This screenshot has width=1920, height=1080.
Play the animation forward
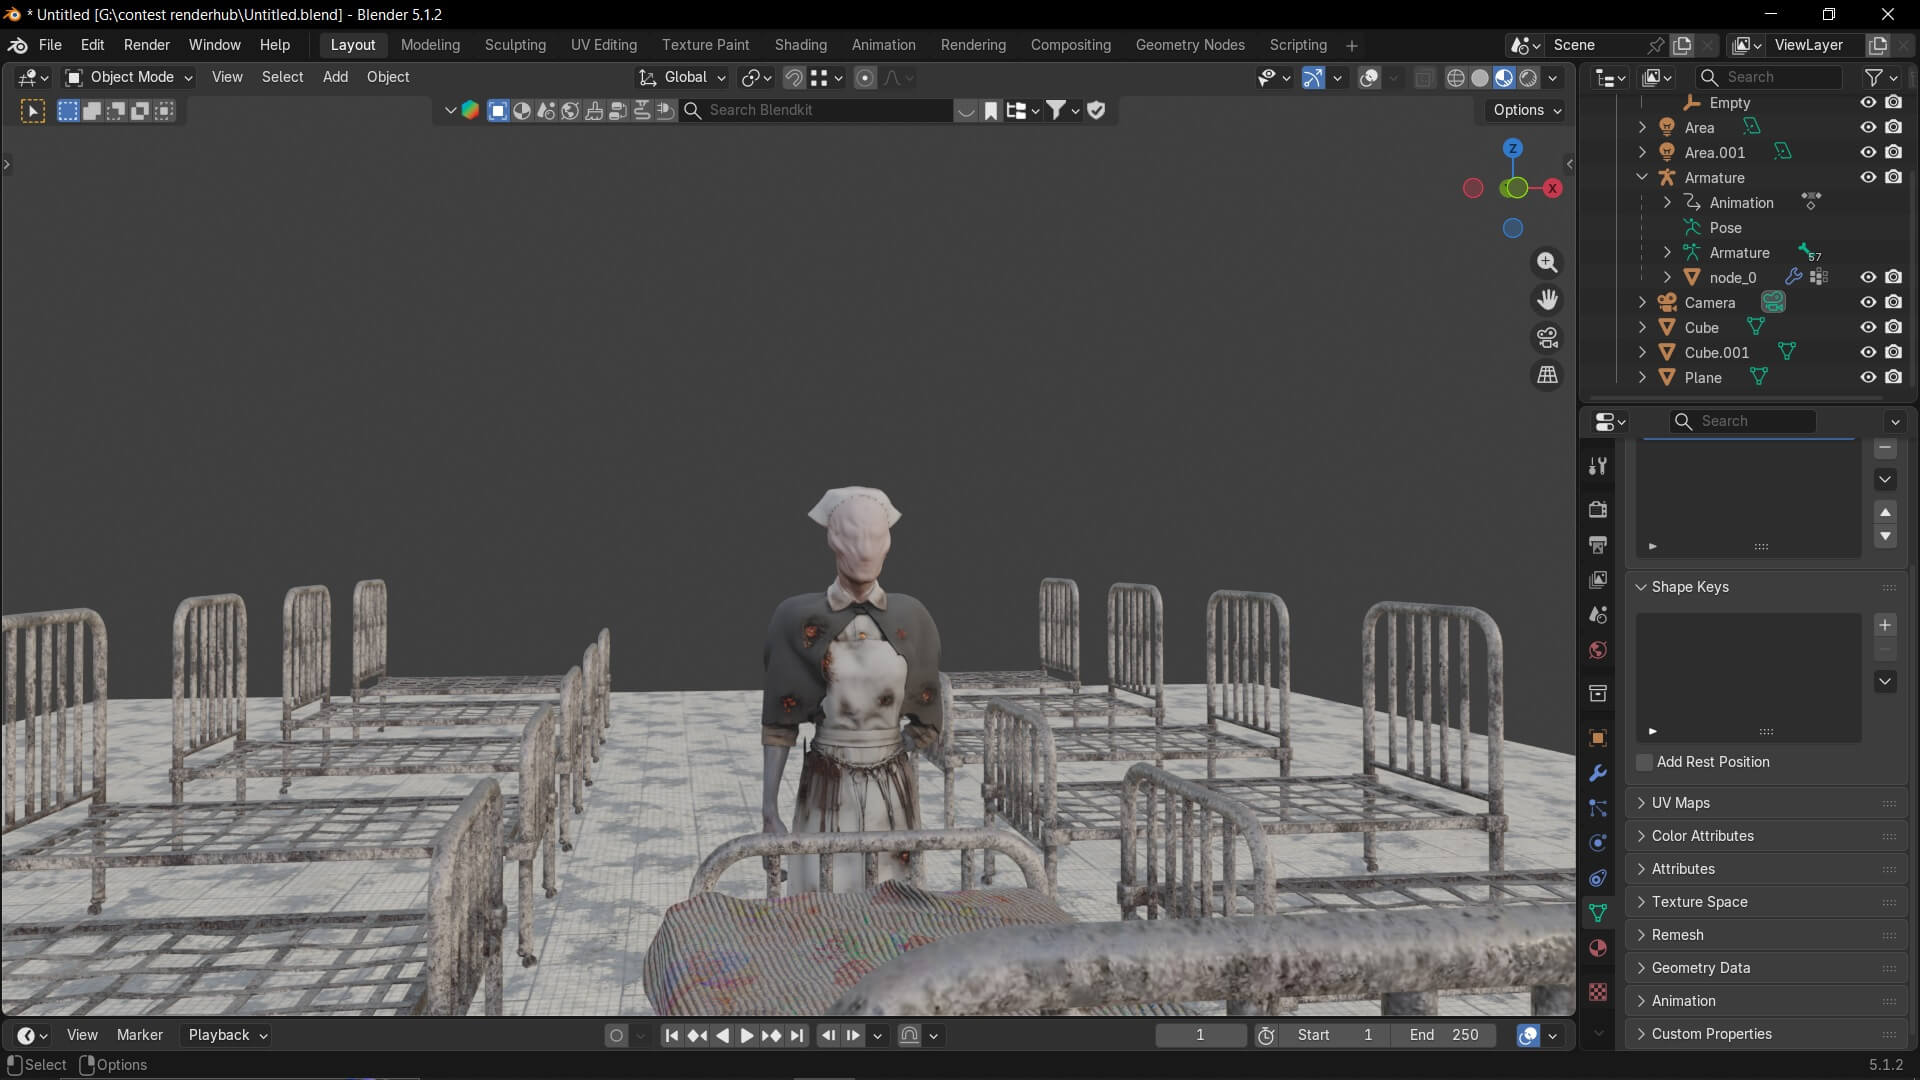coord(747,1036)
